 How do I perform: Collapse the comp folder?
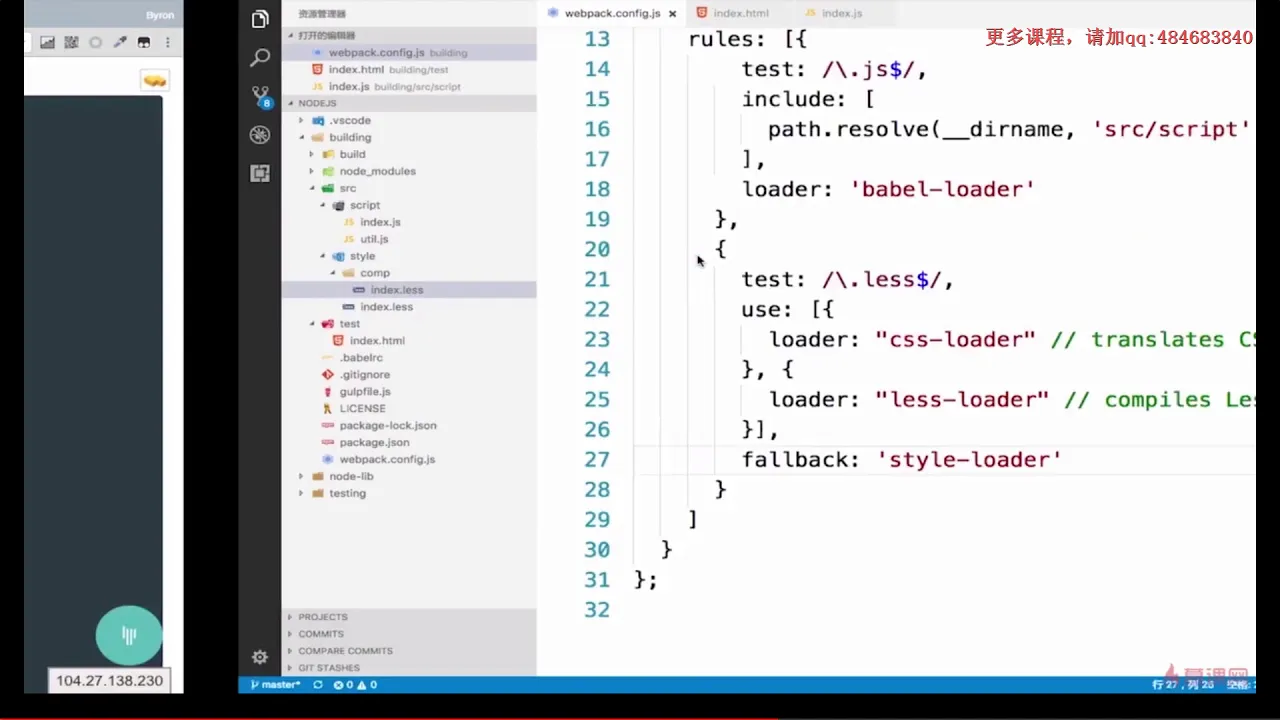(409, 272)
